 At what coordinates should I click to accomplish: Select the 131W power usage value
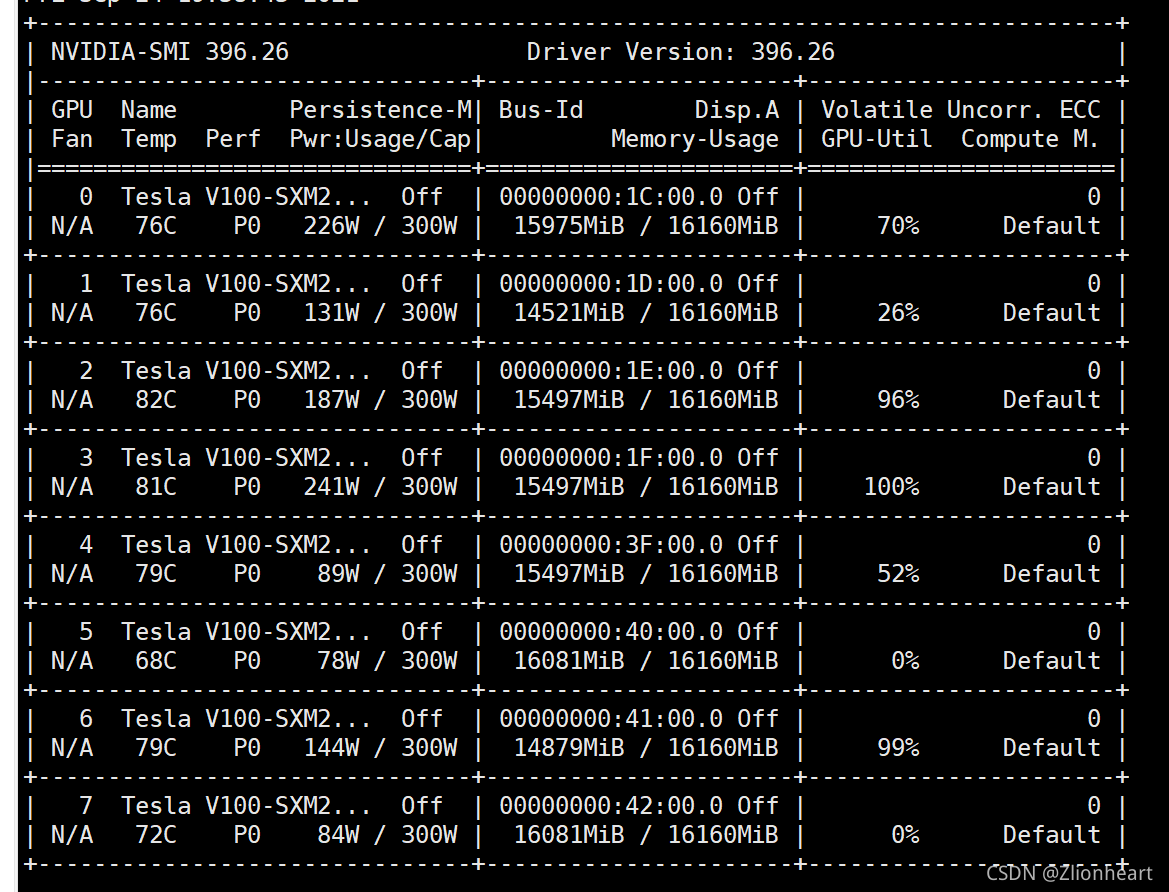(331, 313)
